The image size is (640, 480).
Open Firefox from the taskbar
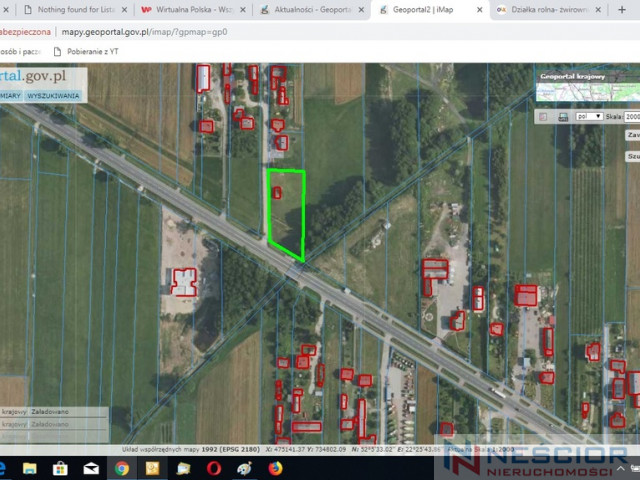click(276, 468)
